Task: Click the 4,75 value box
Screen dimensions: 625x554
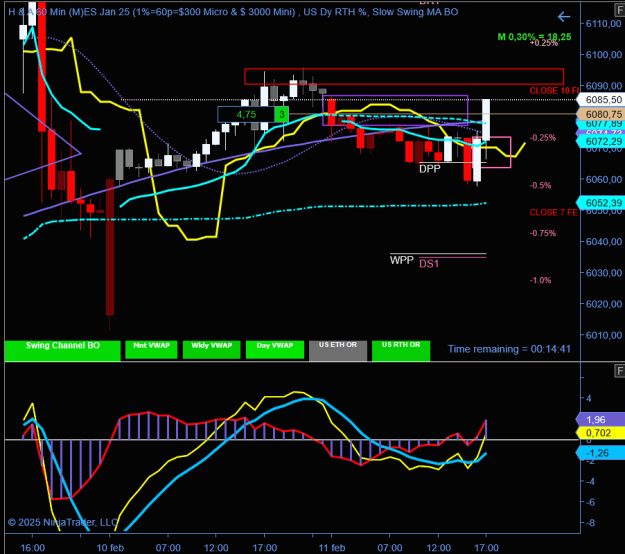Action: pos(246,115)
